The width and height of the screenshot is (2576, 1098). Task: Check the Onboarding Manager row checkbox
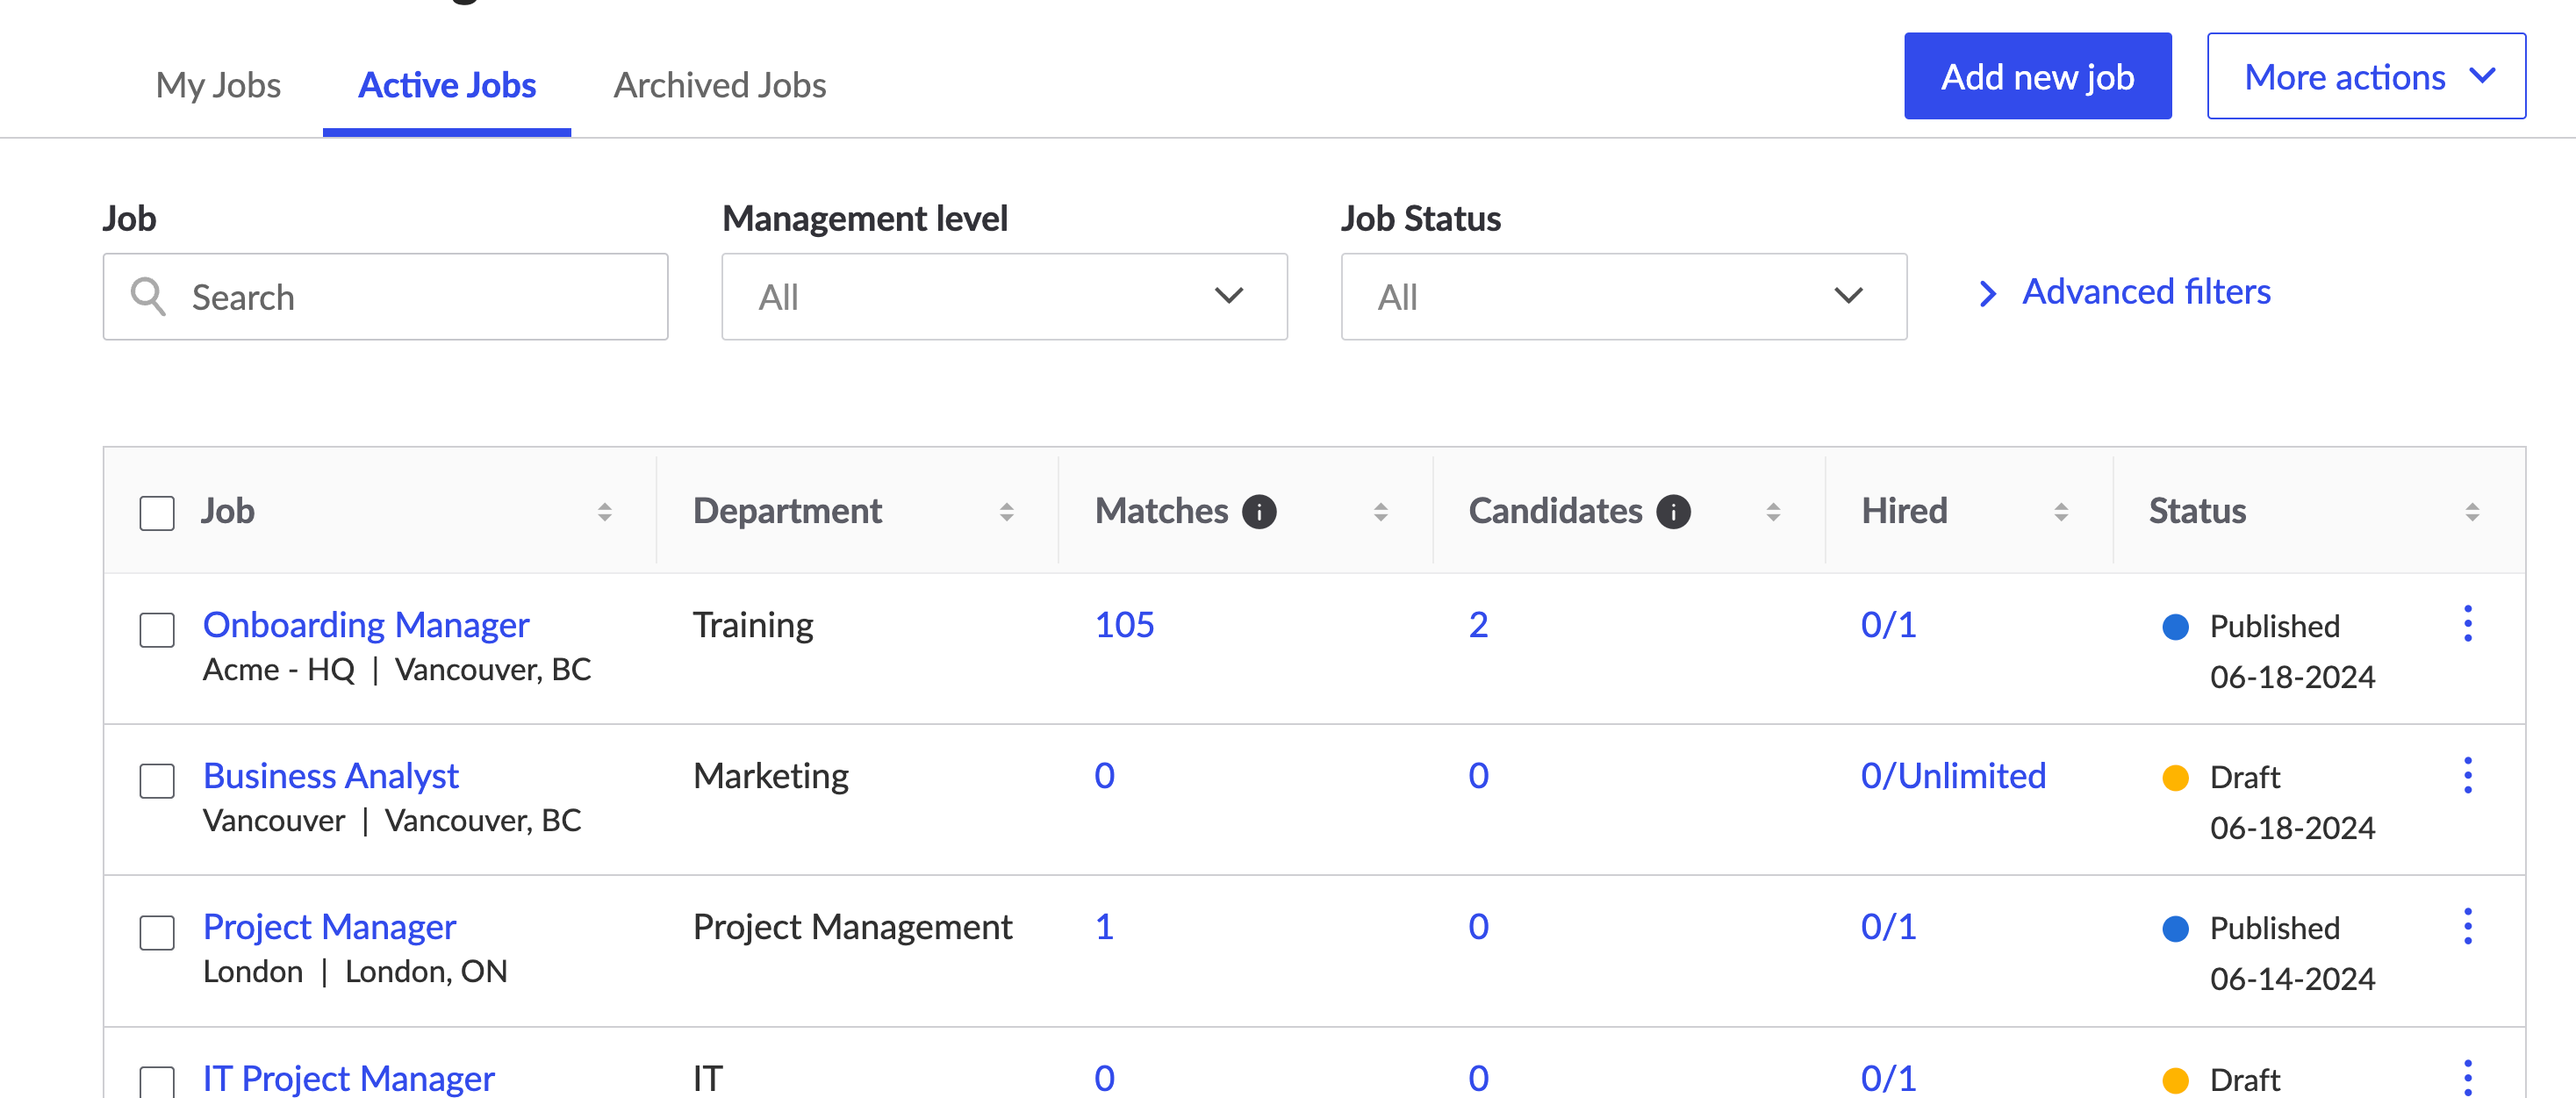[x=157, y=630]
